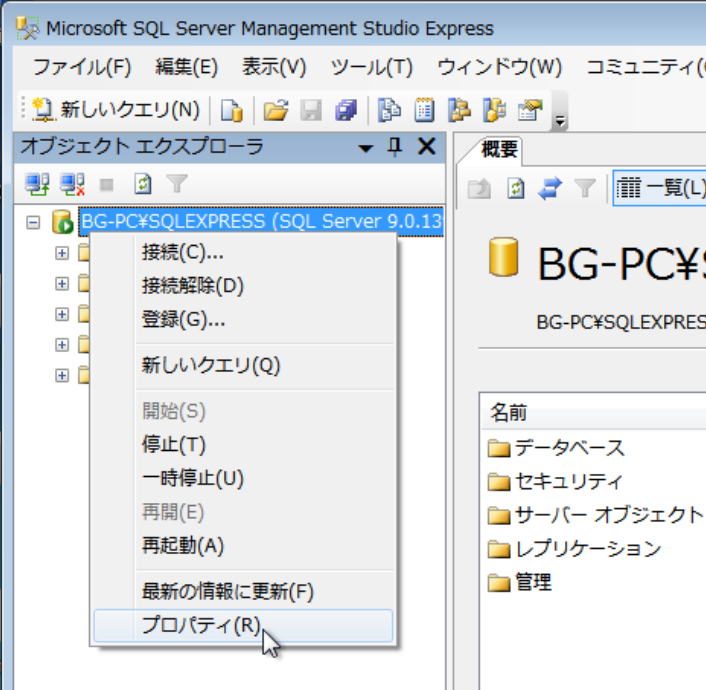Click Filter funnel icon in Object Explorer
Image resolution: width=706 pixels, height=690 pixels.
[177, 184]
